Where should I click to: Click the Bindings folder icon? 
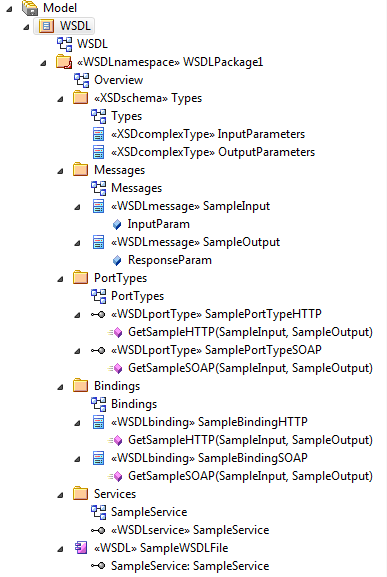[x=81, y=386]
